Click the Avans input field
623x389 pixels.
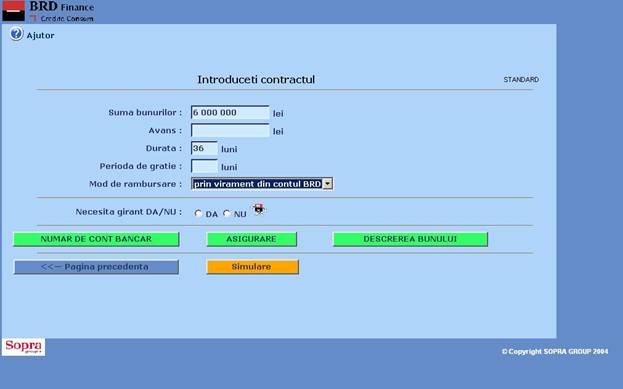[230, 131]
